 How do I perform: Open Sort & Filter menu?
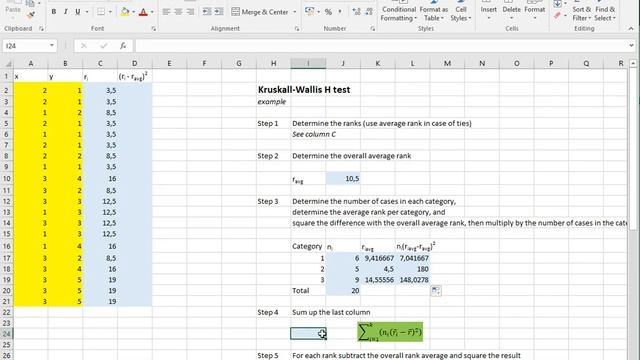point(581,13)
